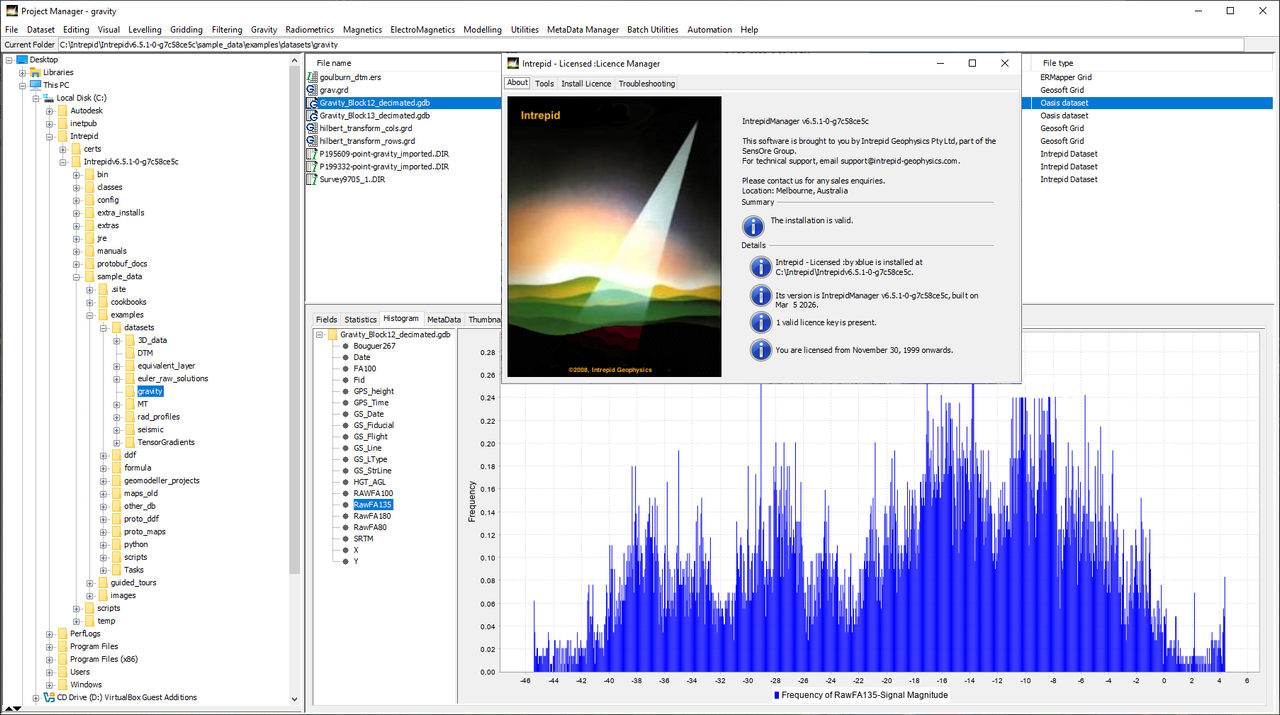Screen dimensions: 1280x715
Task: Click the Survey9705_1..DIR dataset icon
Action: (x=312, y=180)
